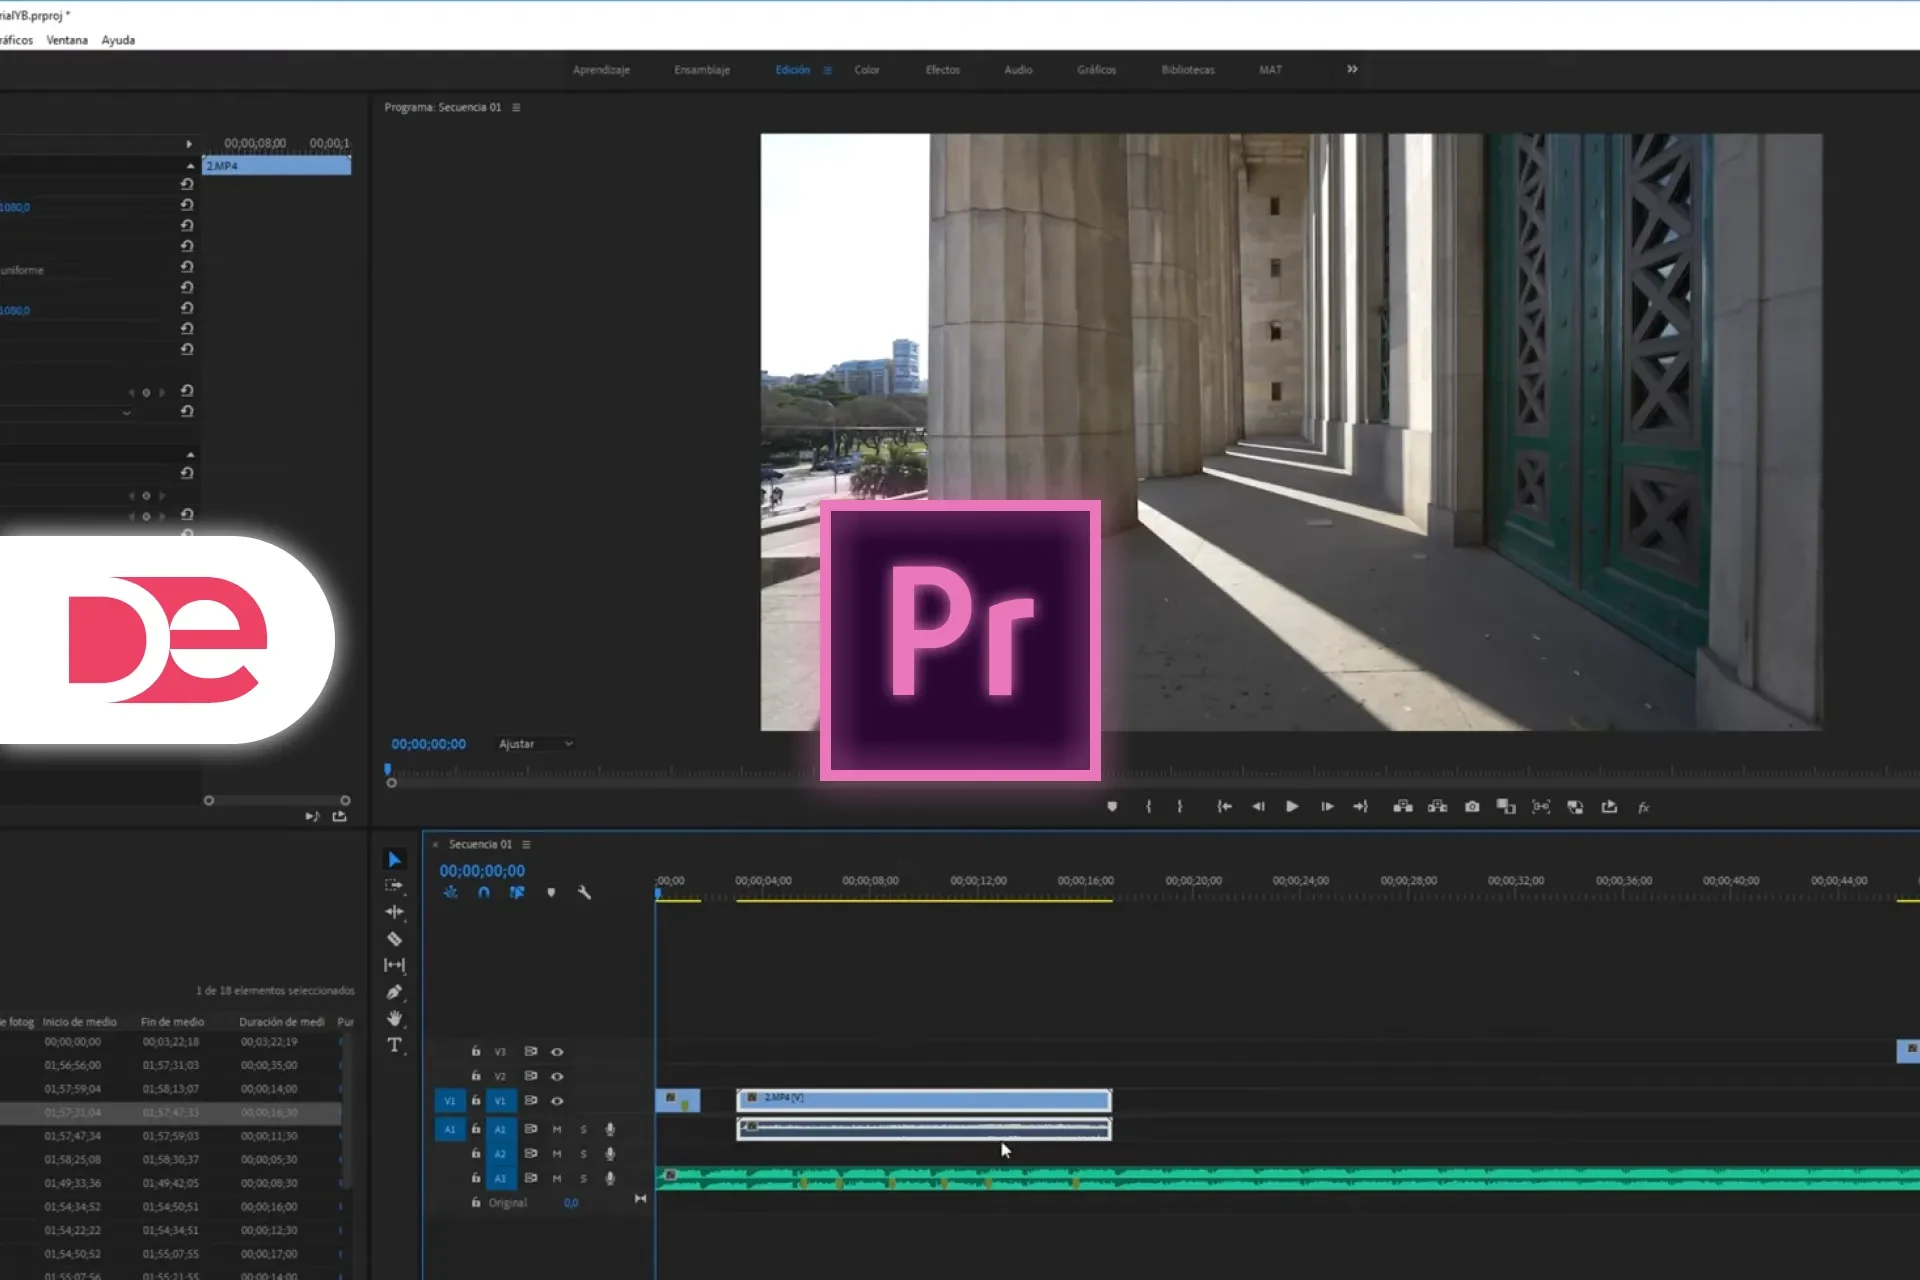This screenshot has width=1920, height=1280.
Task: Select the green audio clip on A3
Action: (1288, 1179)
